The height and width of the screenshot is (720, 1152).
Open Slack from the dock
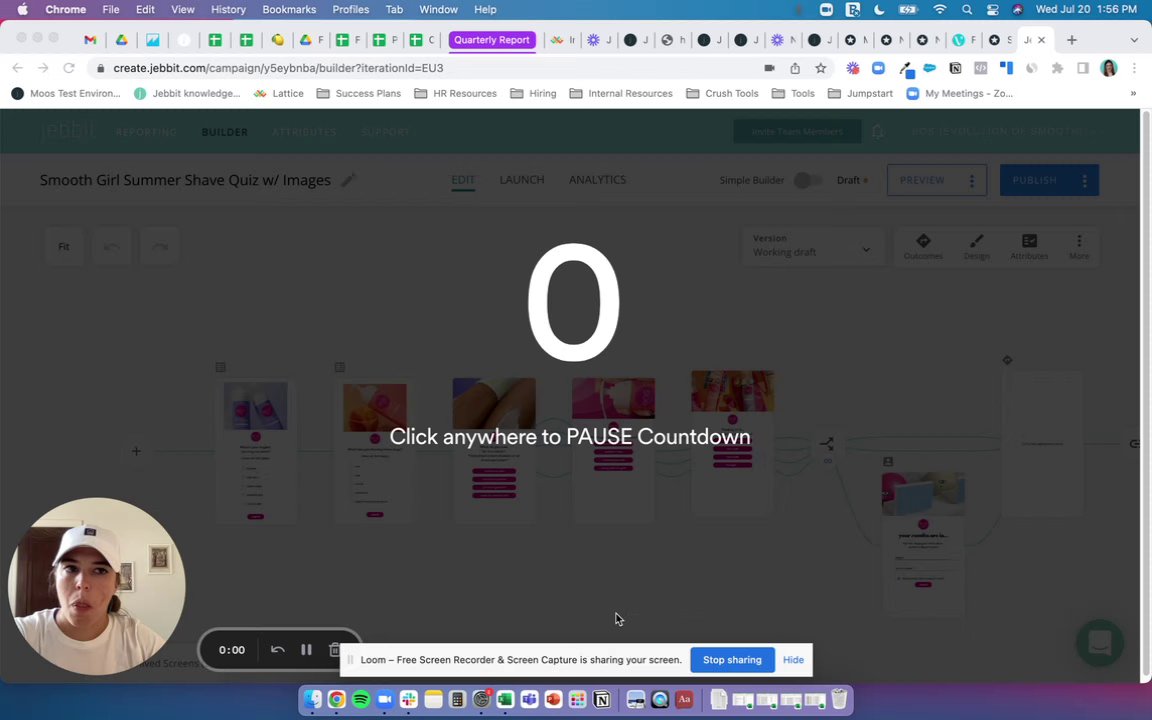[x=408, y=699]
